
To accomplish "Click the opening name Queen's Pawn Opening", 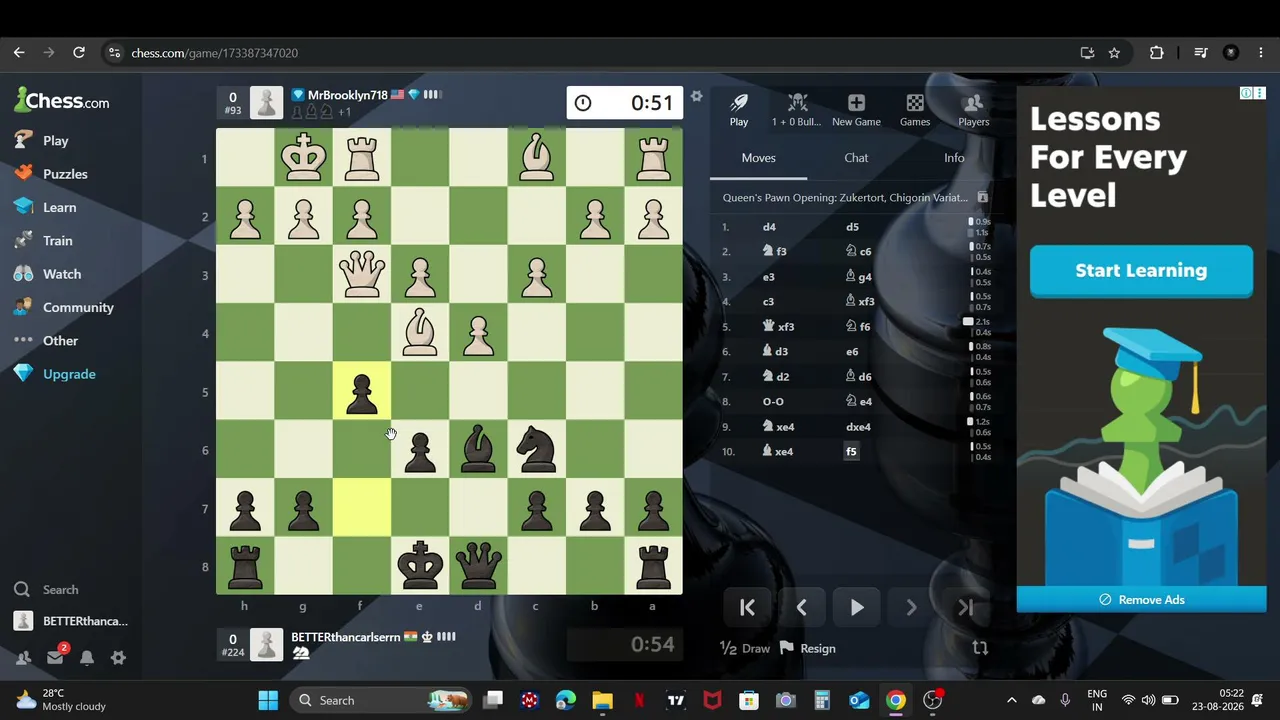I will (844, 198).
